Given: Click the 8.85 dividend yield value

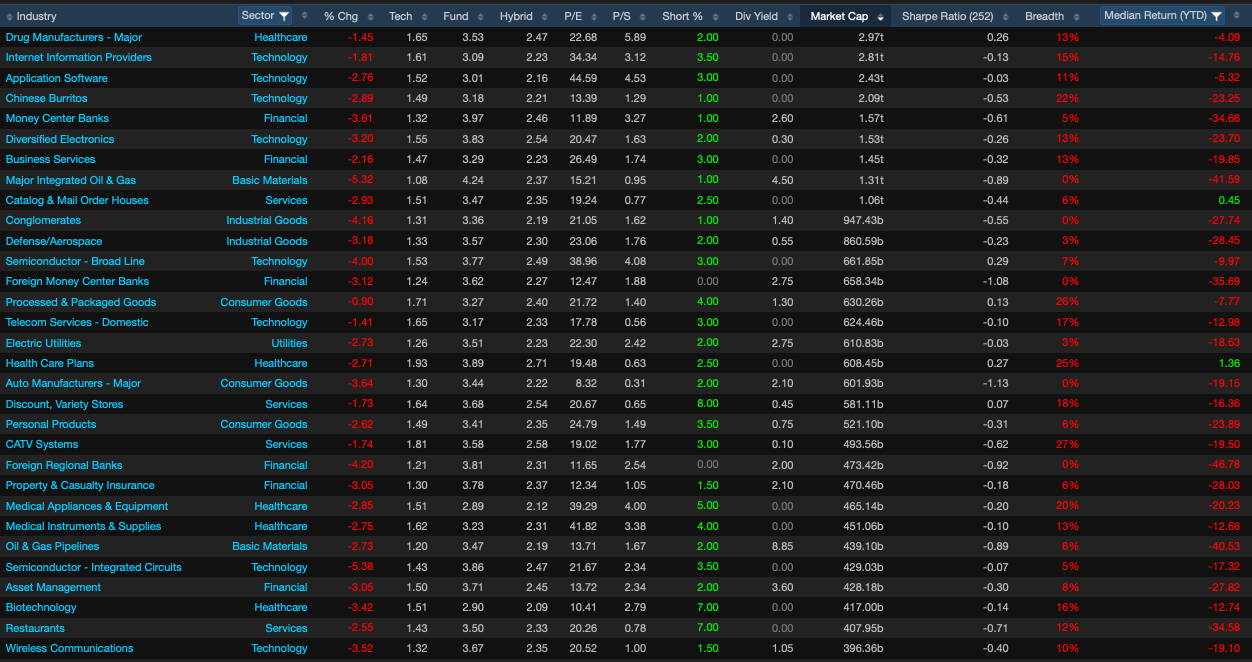Looking at the screenshot, I should click(782, 546).
